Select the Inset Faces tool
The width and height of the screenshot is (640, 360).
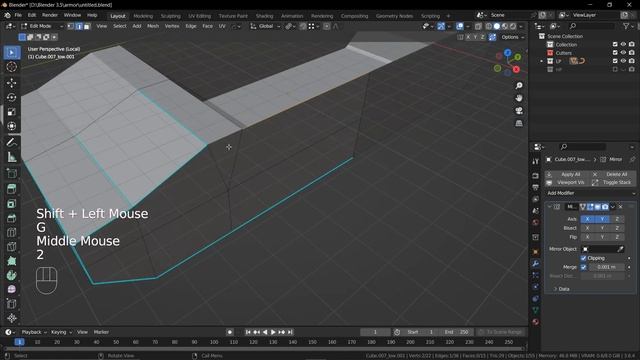[12, 203]
